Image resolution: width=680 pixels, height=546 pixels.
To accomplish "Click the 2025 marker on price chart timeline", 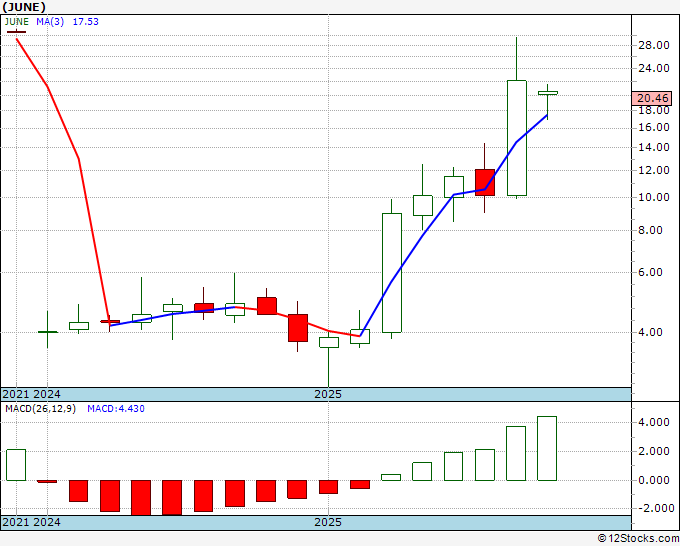I will coord(328,394).
